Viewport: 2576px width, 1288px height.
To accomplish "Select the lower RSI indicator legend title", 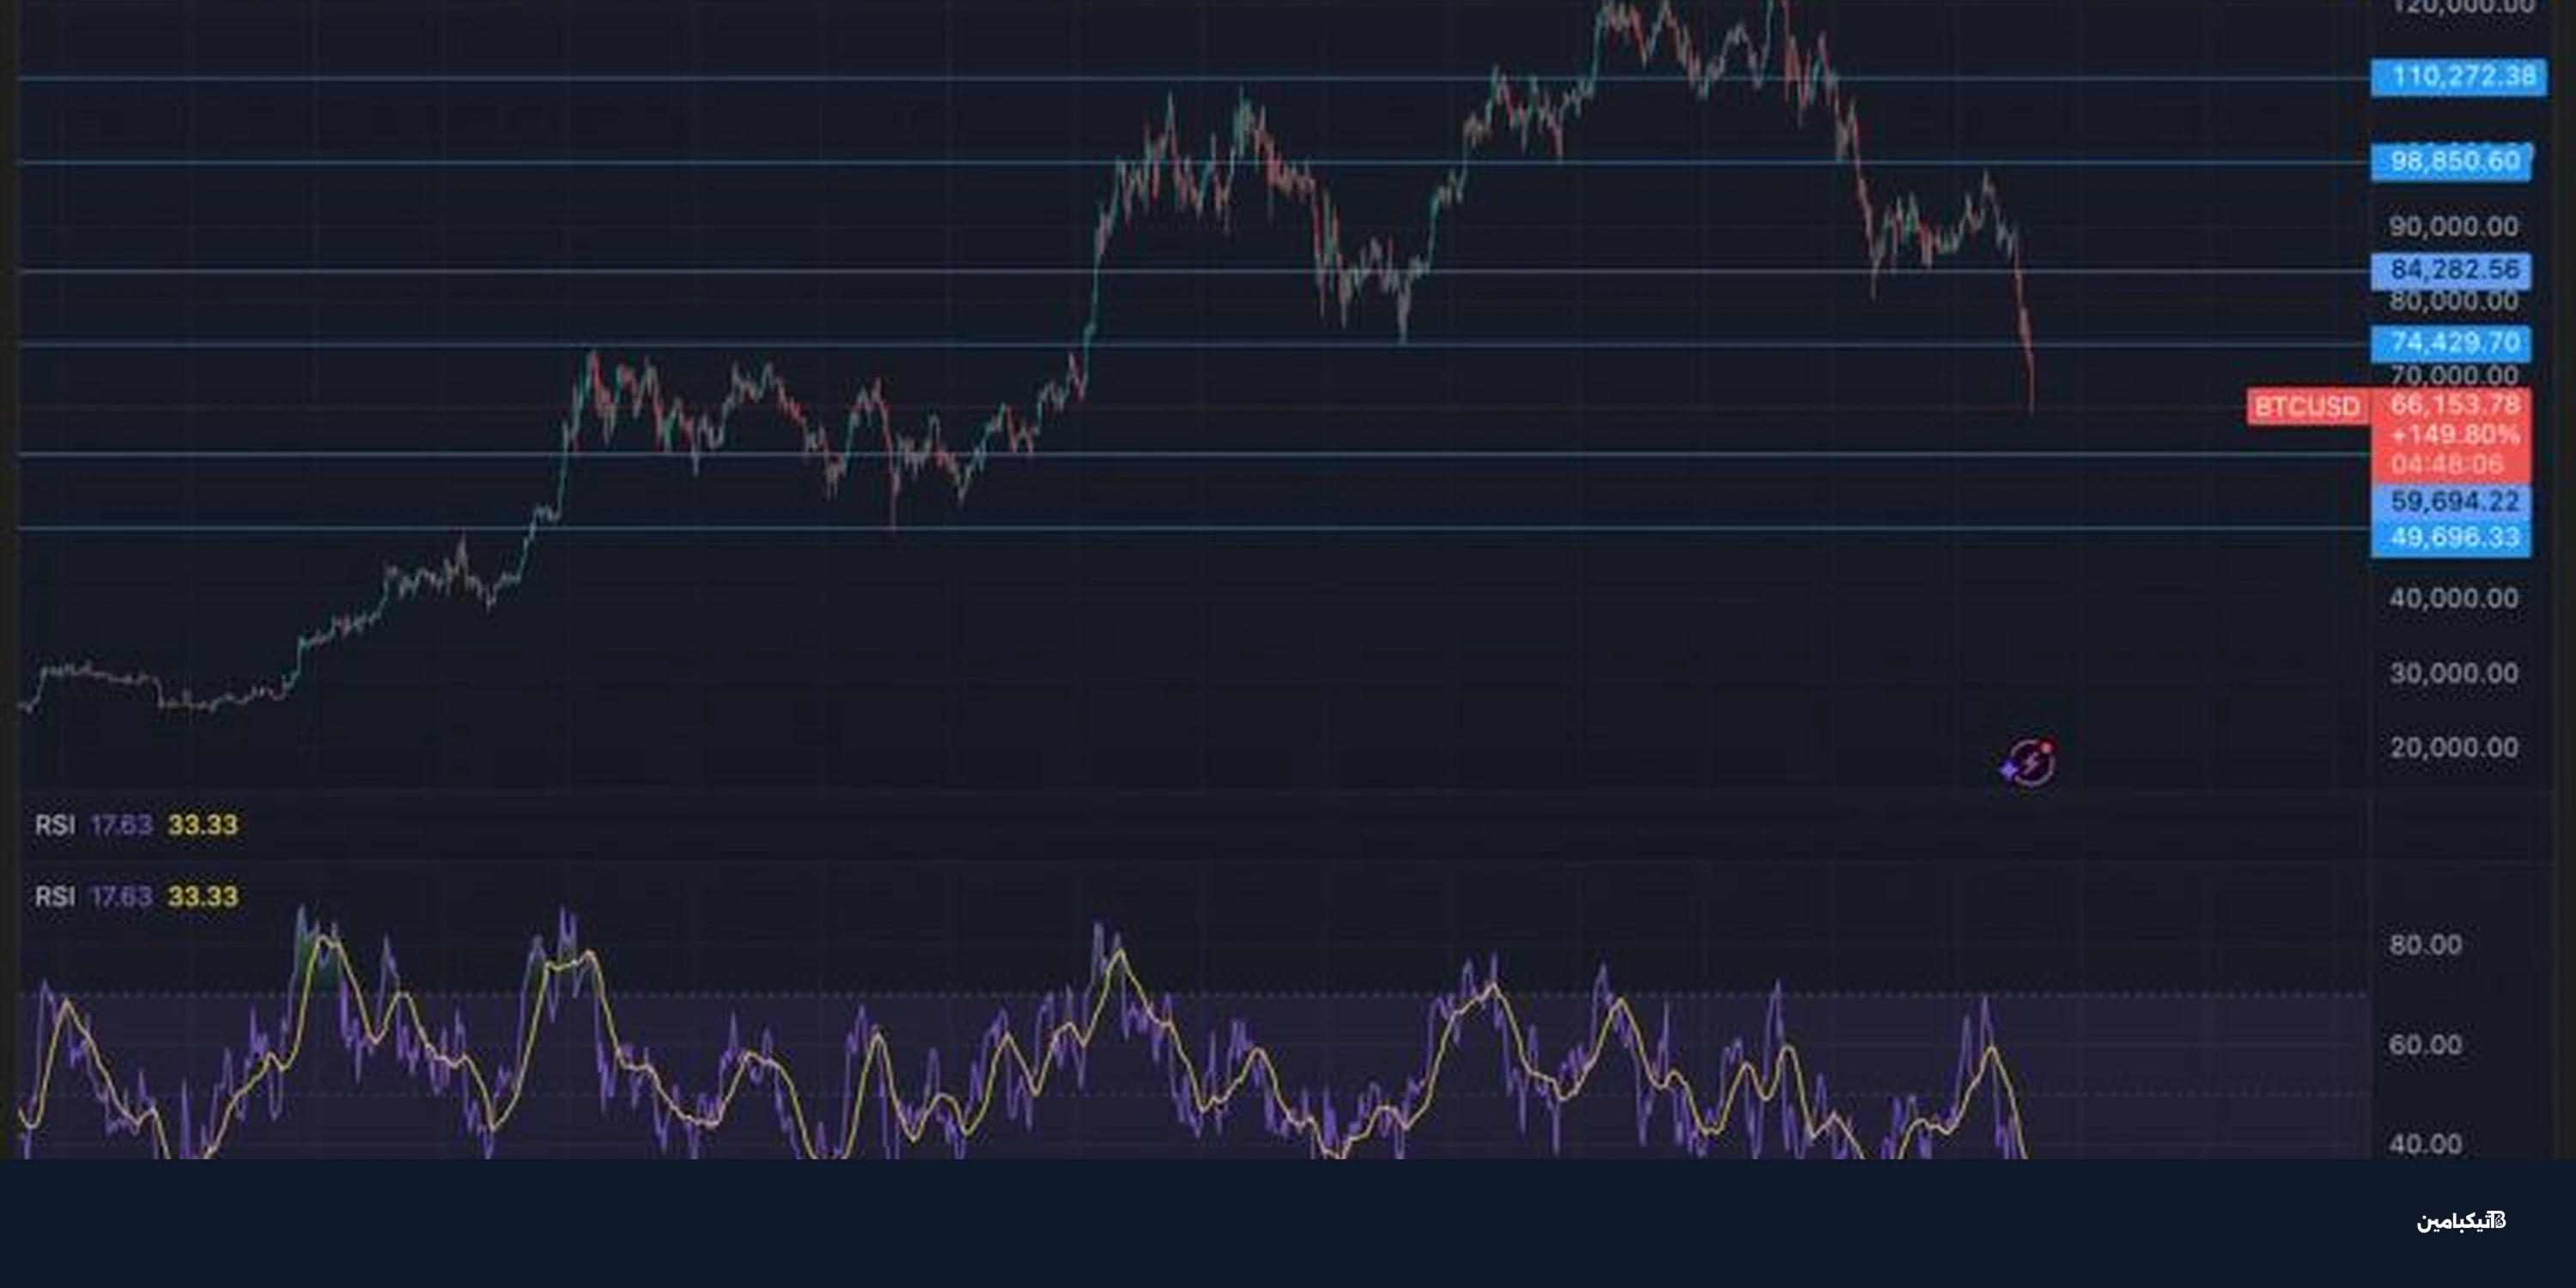I will [x=54, y=896].
